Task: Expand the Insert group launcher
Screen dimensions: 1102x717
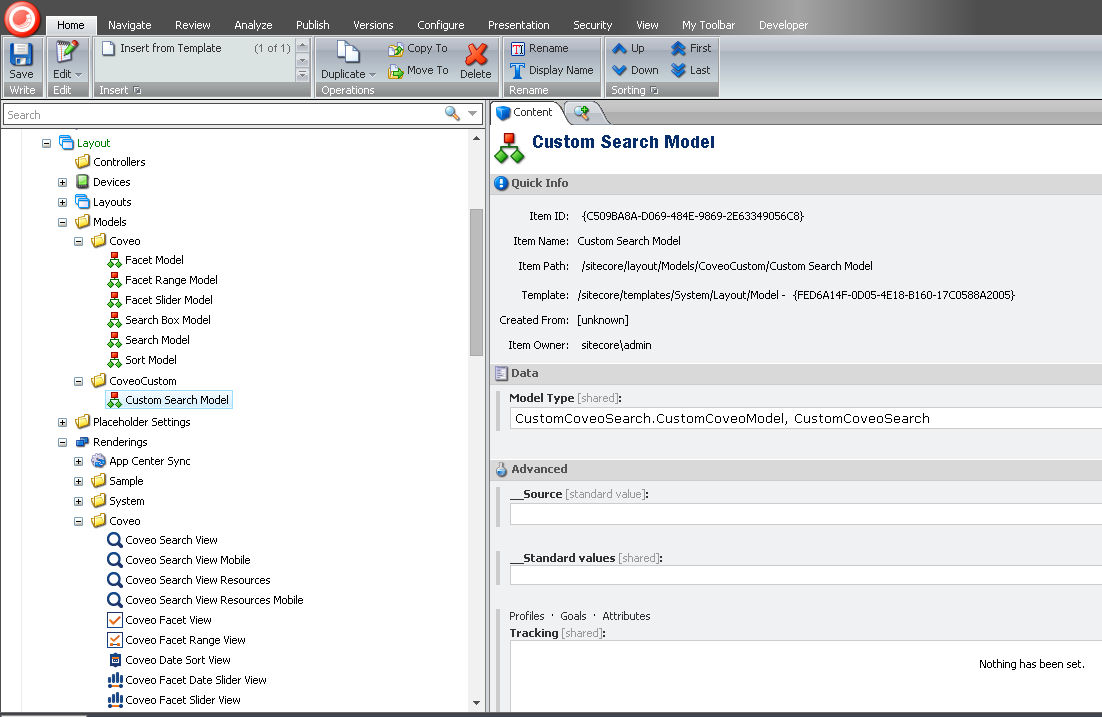Action: 138,91
